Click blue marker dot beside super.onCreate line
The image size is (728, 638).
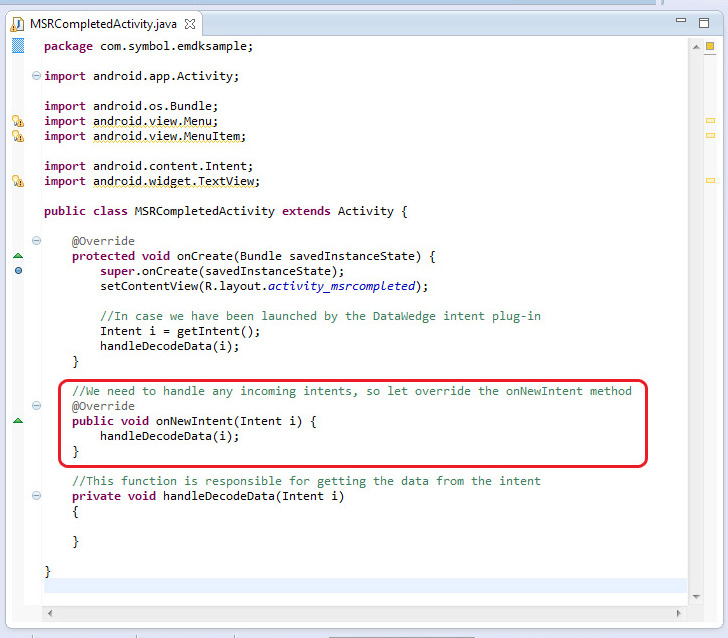tap(17, 271)
